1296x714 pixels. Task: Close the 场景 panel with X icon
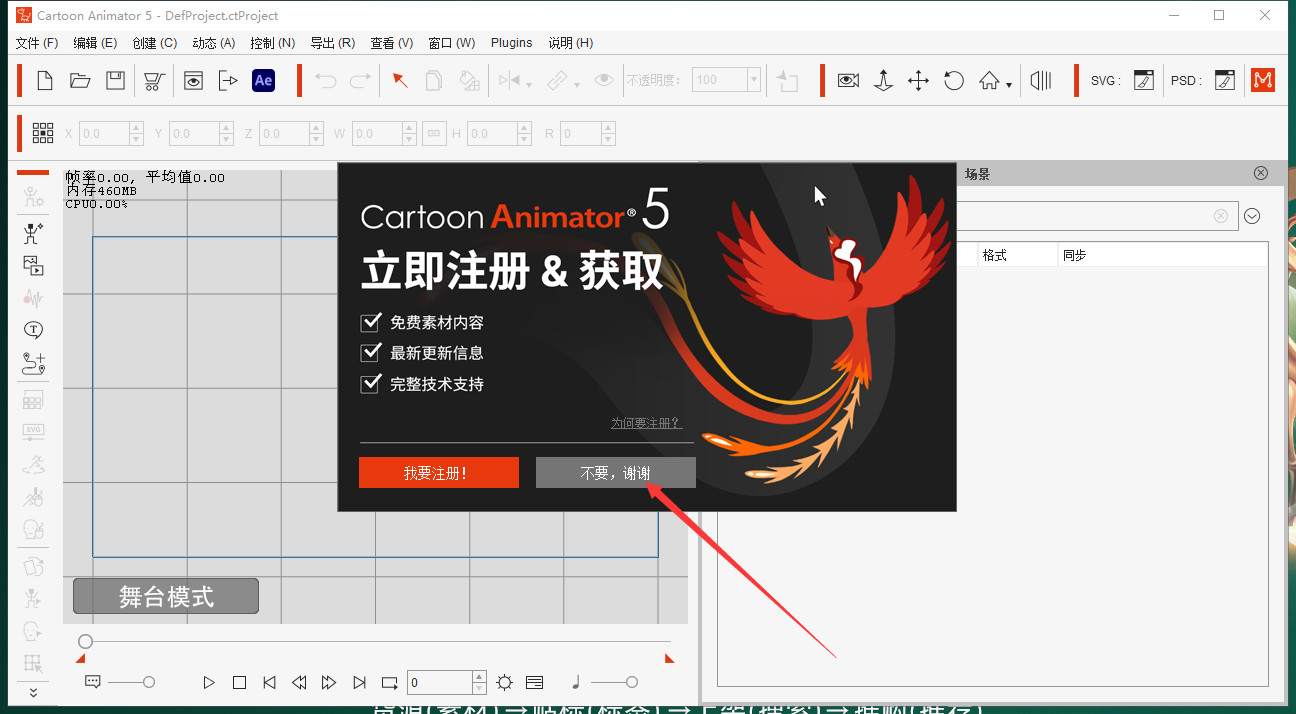point(1261,173)
